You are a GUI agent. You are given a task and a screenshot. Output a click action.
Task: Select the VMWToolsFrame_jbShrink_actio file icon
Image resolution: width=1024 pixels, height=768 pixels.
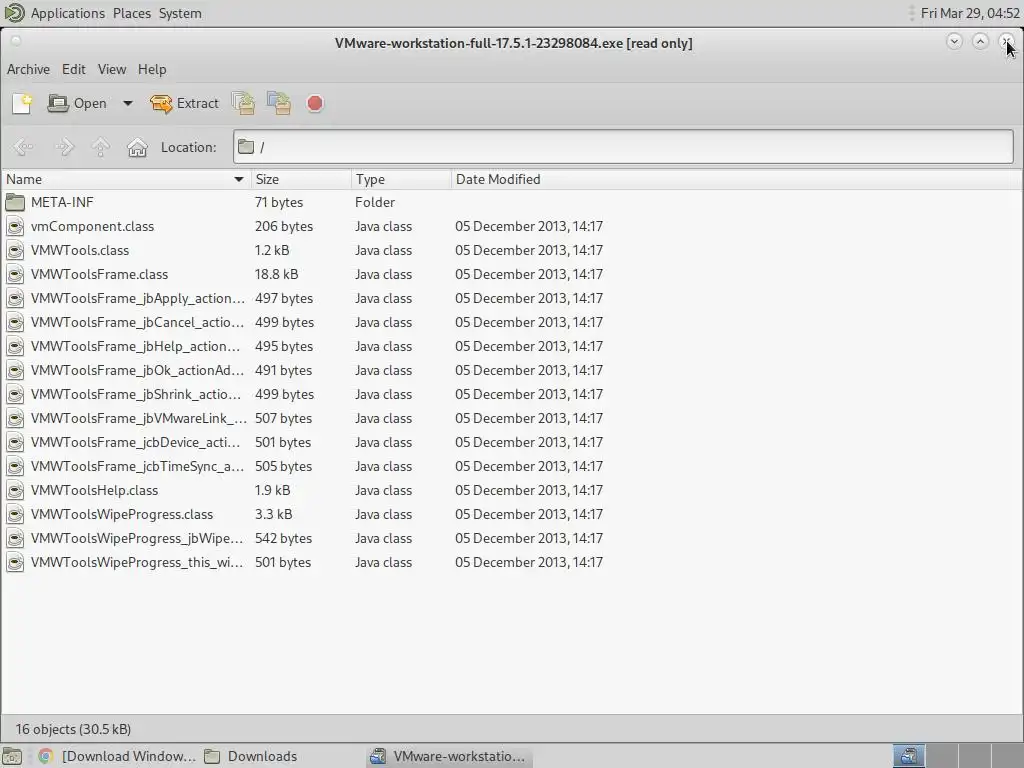pyautogui.click(x=15, y=394)
